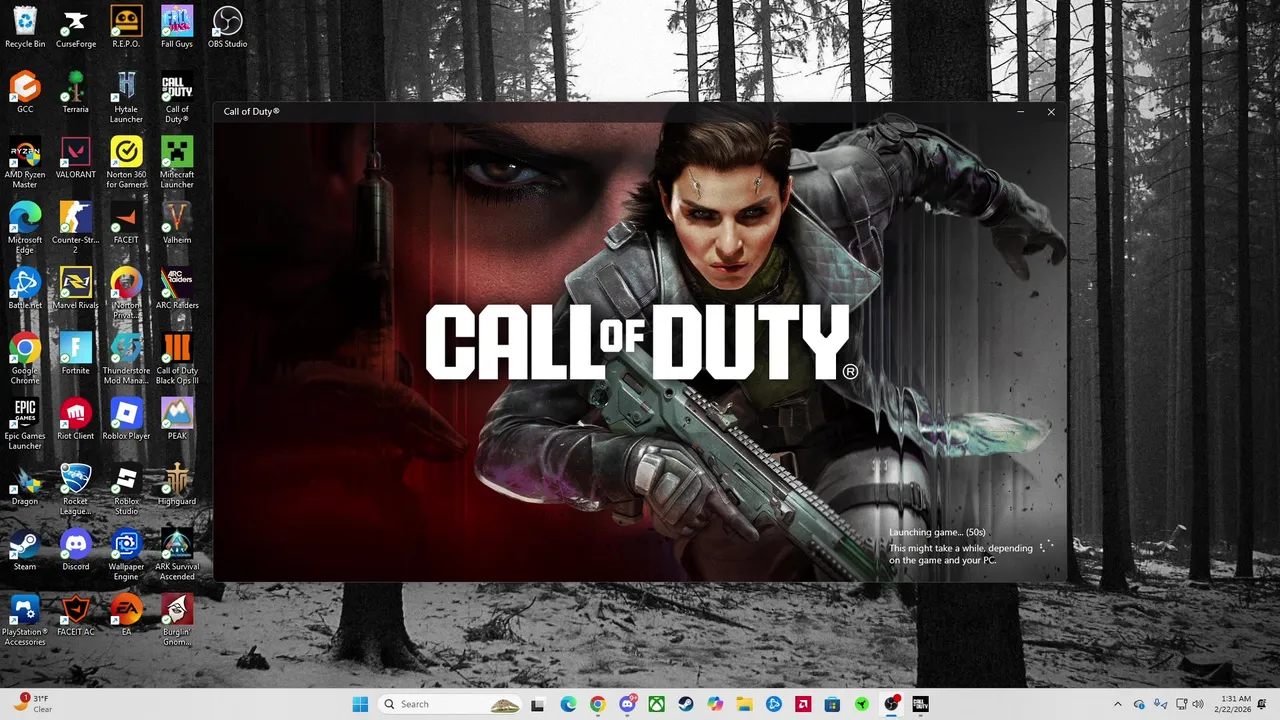1280x720 pixels.
Task: Open the Xbox app on taskbar
Action: 656,704
